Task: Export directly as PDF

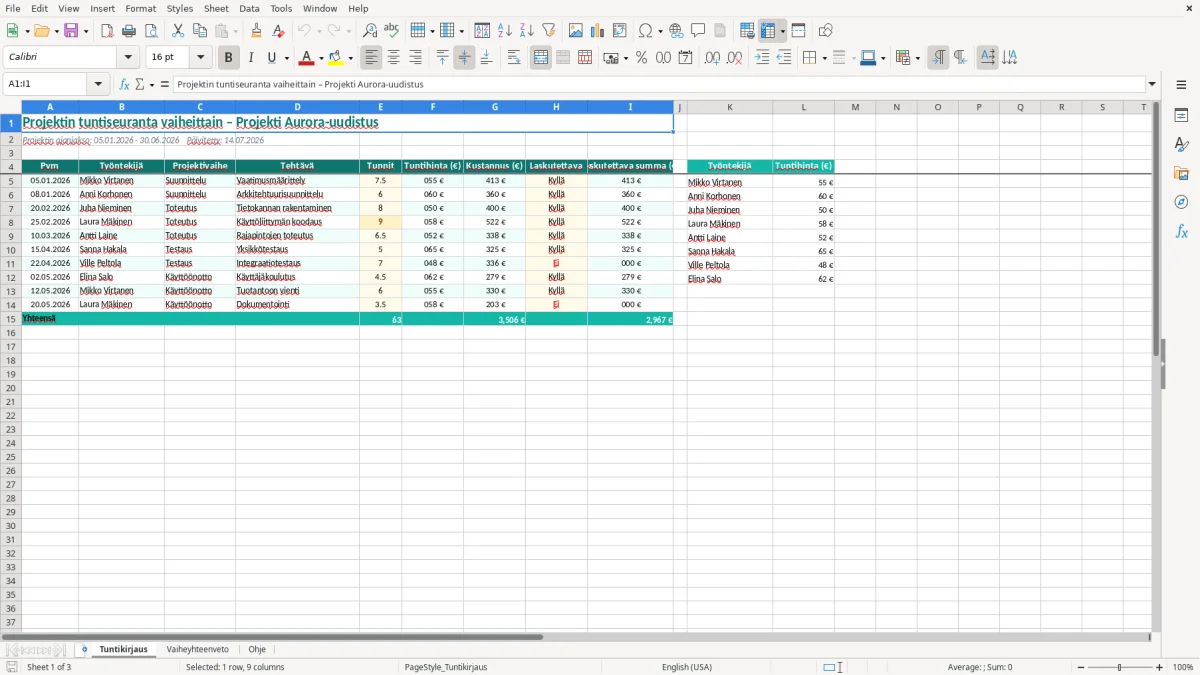Action: click(x=107, y=31)
